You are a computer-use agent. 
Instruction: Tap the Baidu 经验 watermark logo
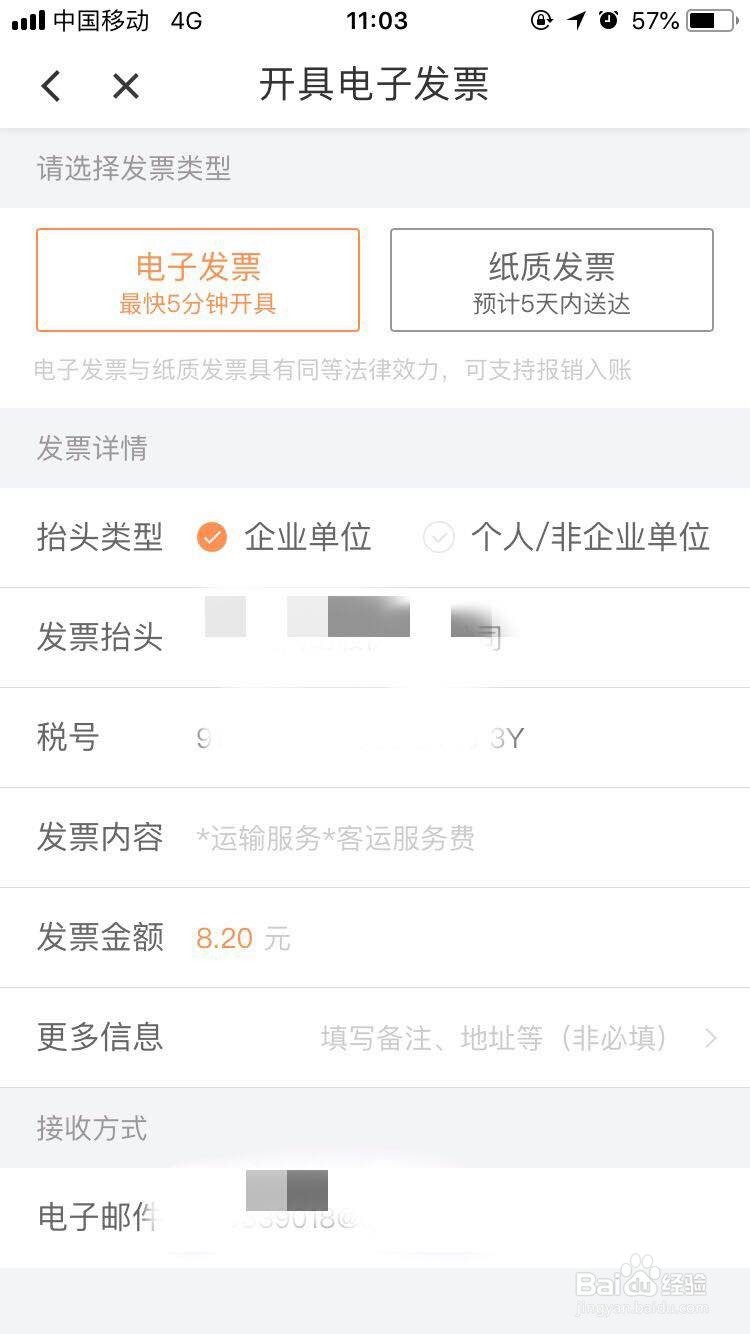point(641,1285)
